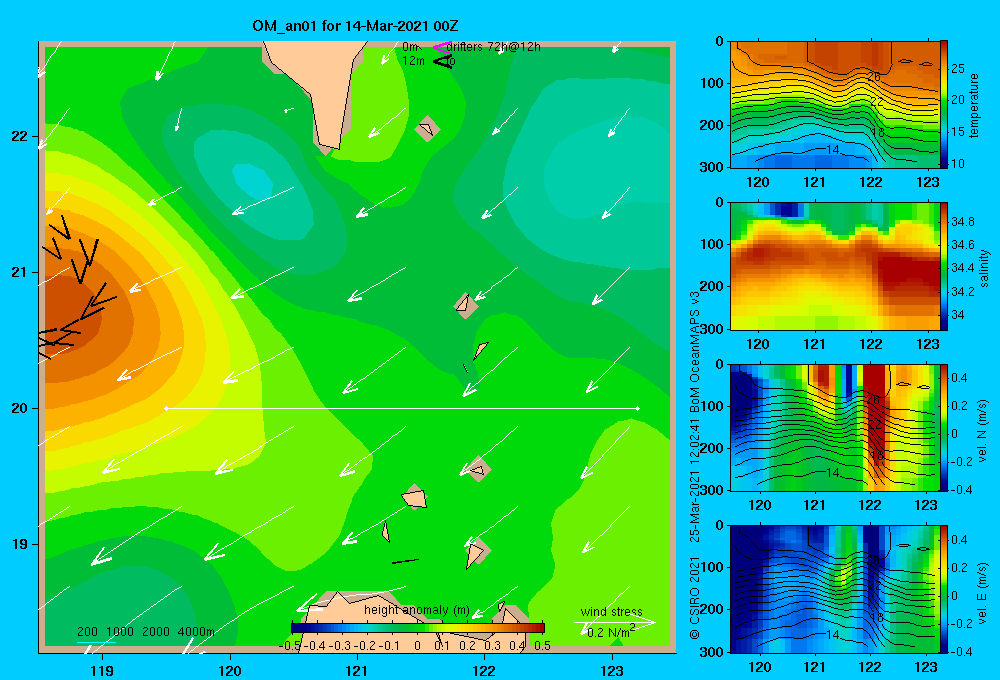Click latitude label '22' on main map
This screenshot has height=680, width=1000.
click(20, 136)
